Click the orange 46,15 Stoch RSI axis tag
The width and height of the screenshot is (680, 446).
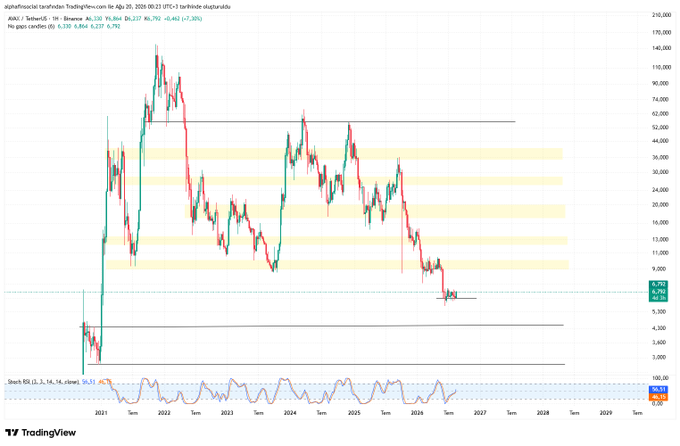658,397
